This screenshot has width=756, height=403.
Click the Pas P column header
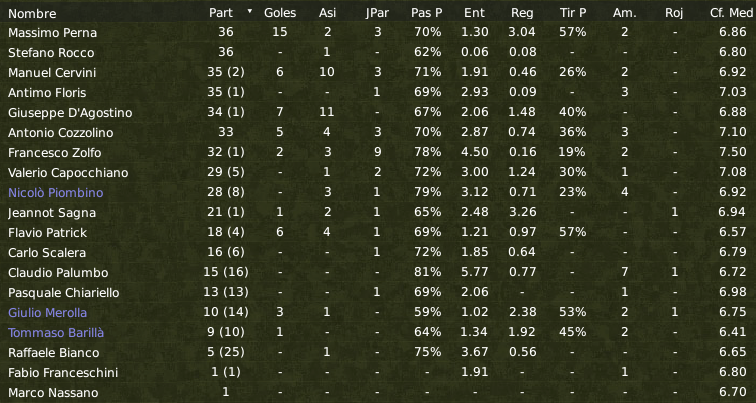click(427, 13)
